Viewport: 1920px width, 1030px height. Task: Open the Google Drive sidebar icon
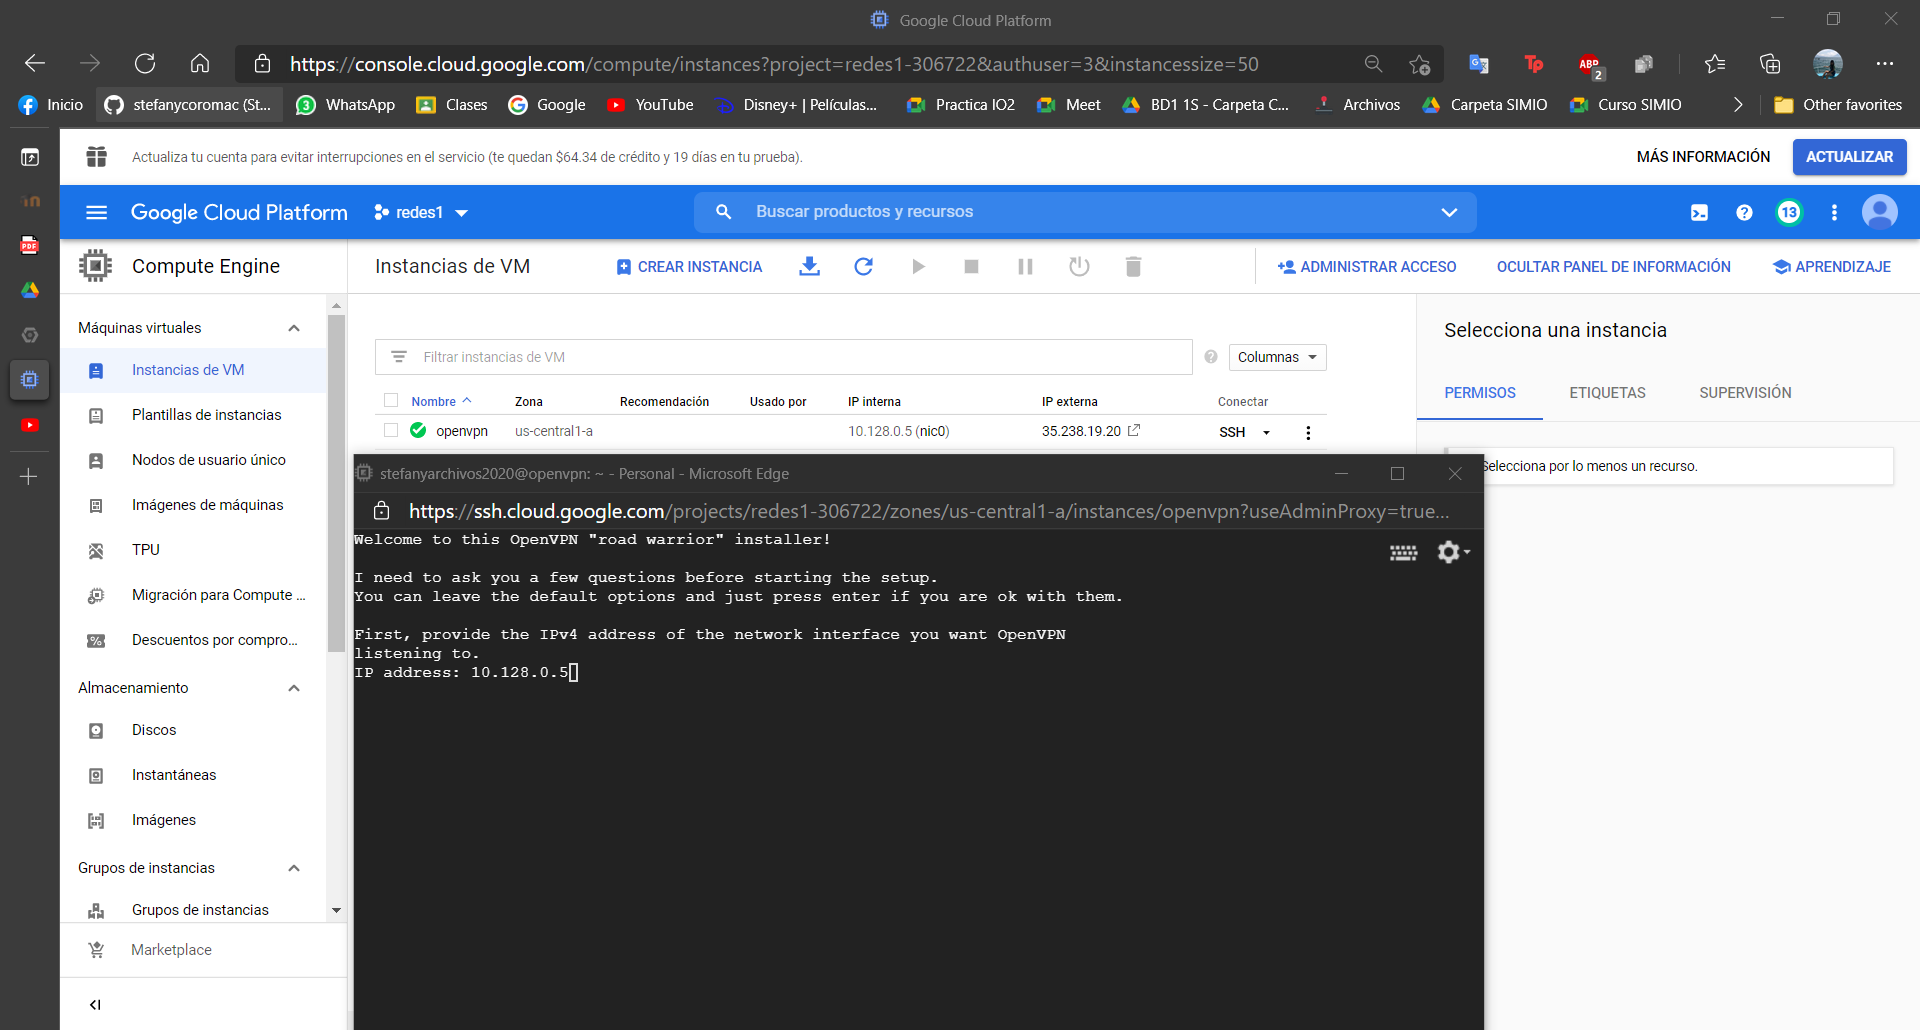click(30, 290)
